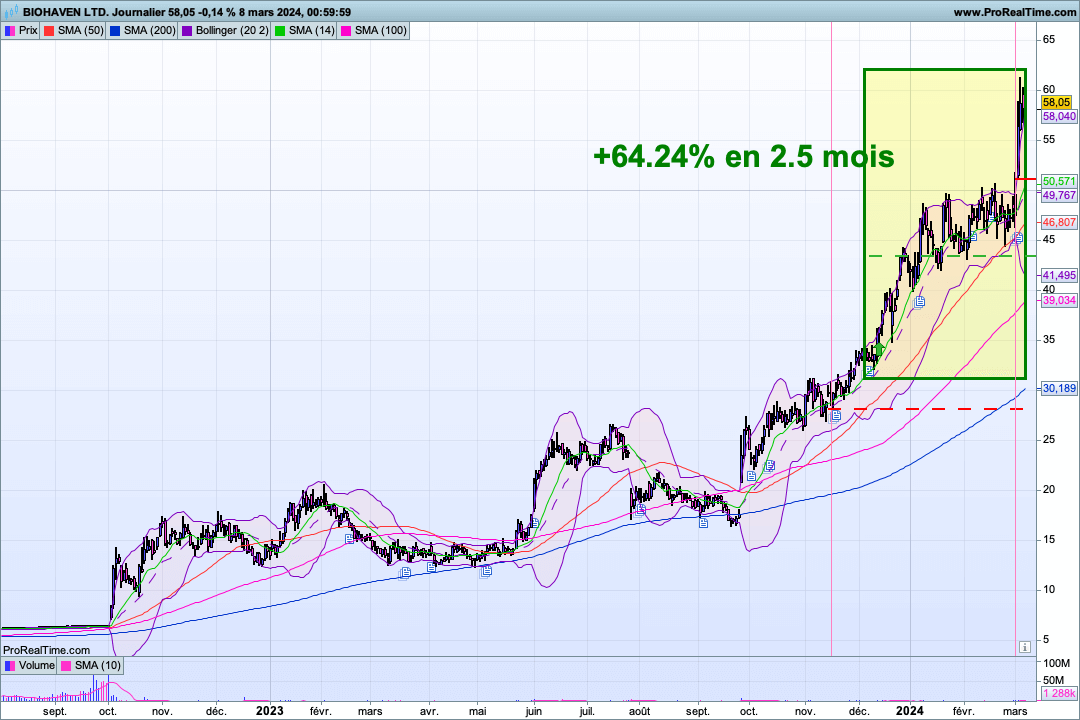
Task: Open the www.ProRealTime.com link in the header
Action: coord(1015,12)
